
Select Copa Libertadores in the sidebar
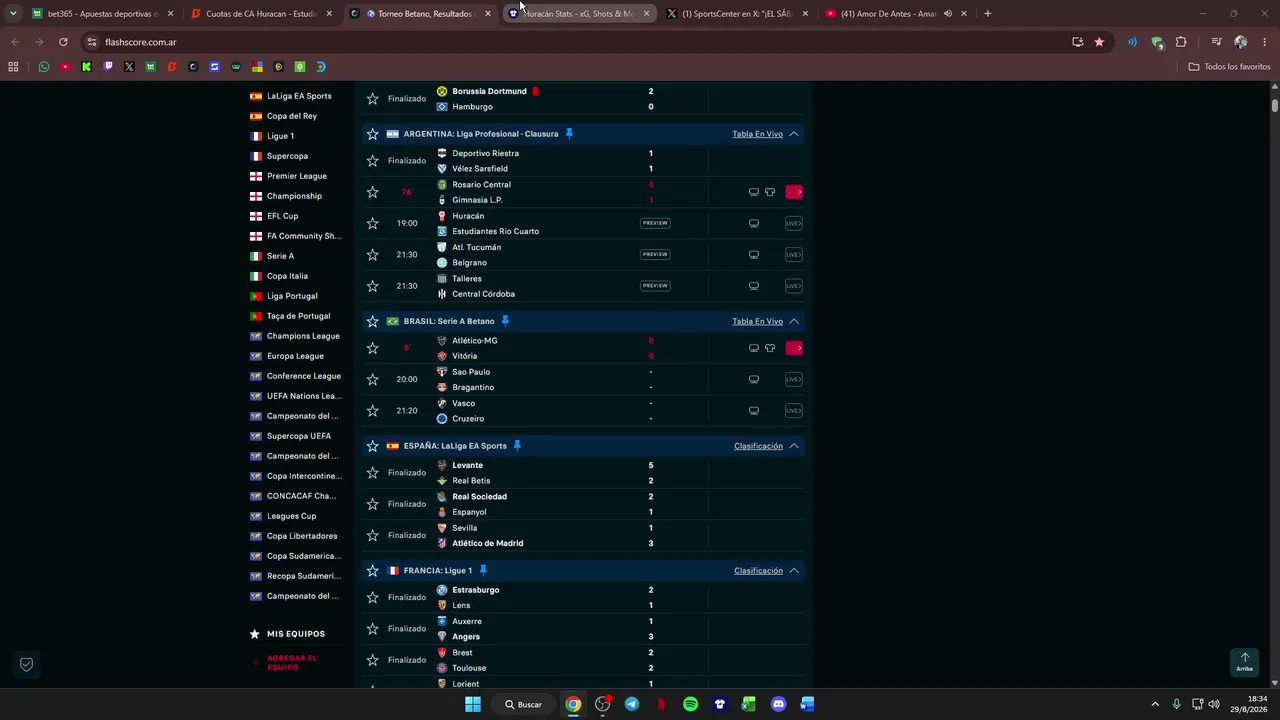[302, 536]
